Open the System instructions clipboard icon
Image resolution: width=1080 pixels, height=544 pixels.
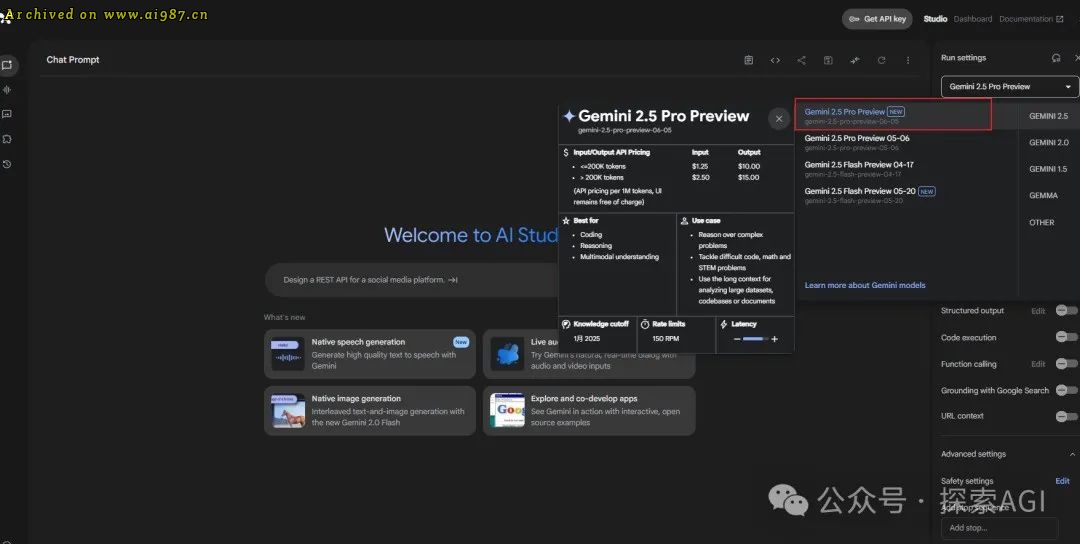[749, 61]
